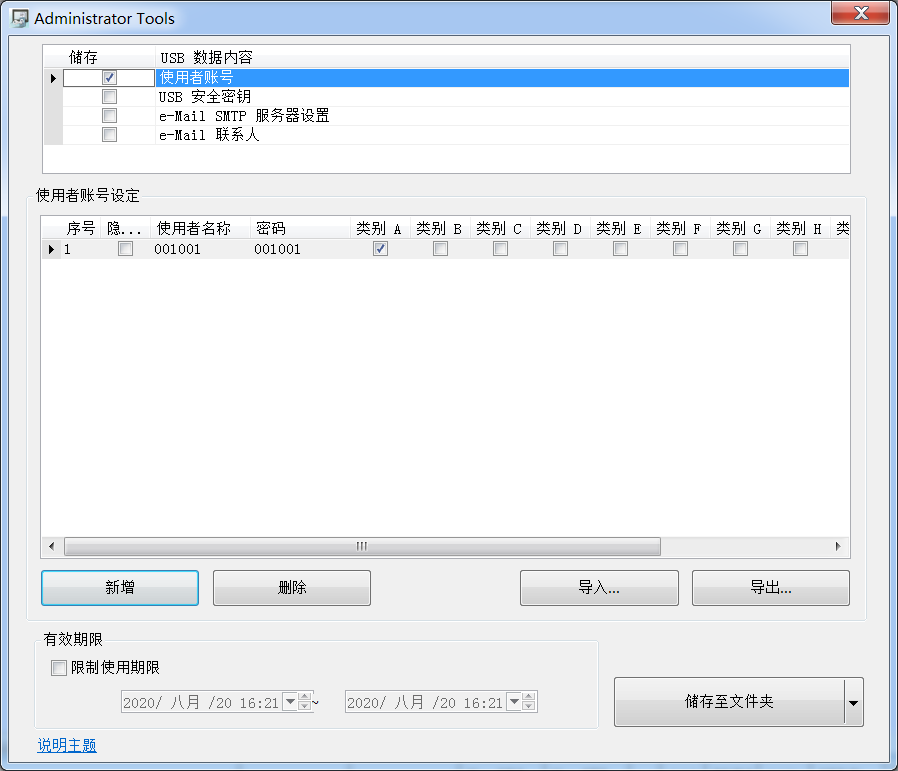Enable 类别 B for user 001001

pos(440,248)
